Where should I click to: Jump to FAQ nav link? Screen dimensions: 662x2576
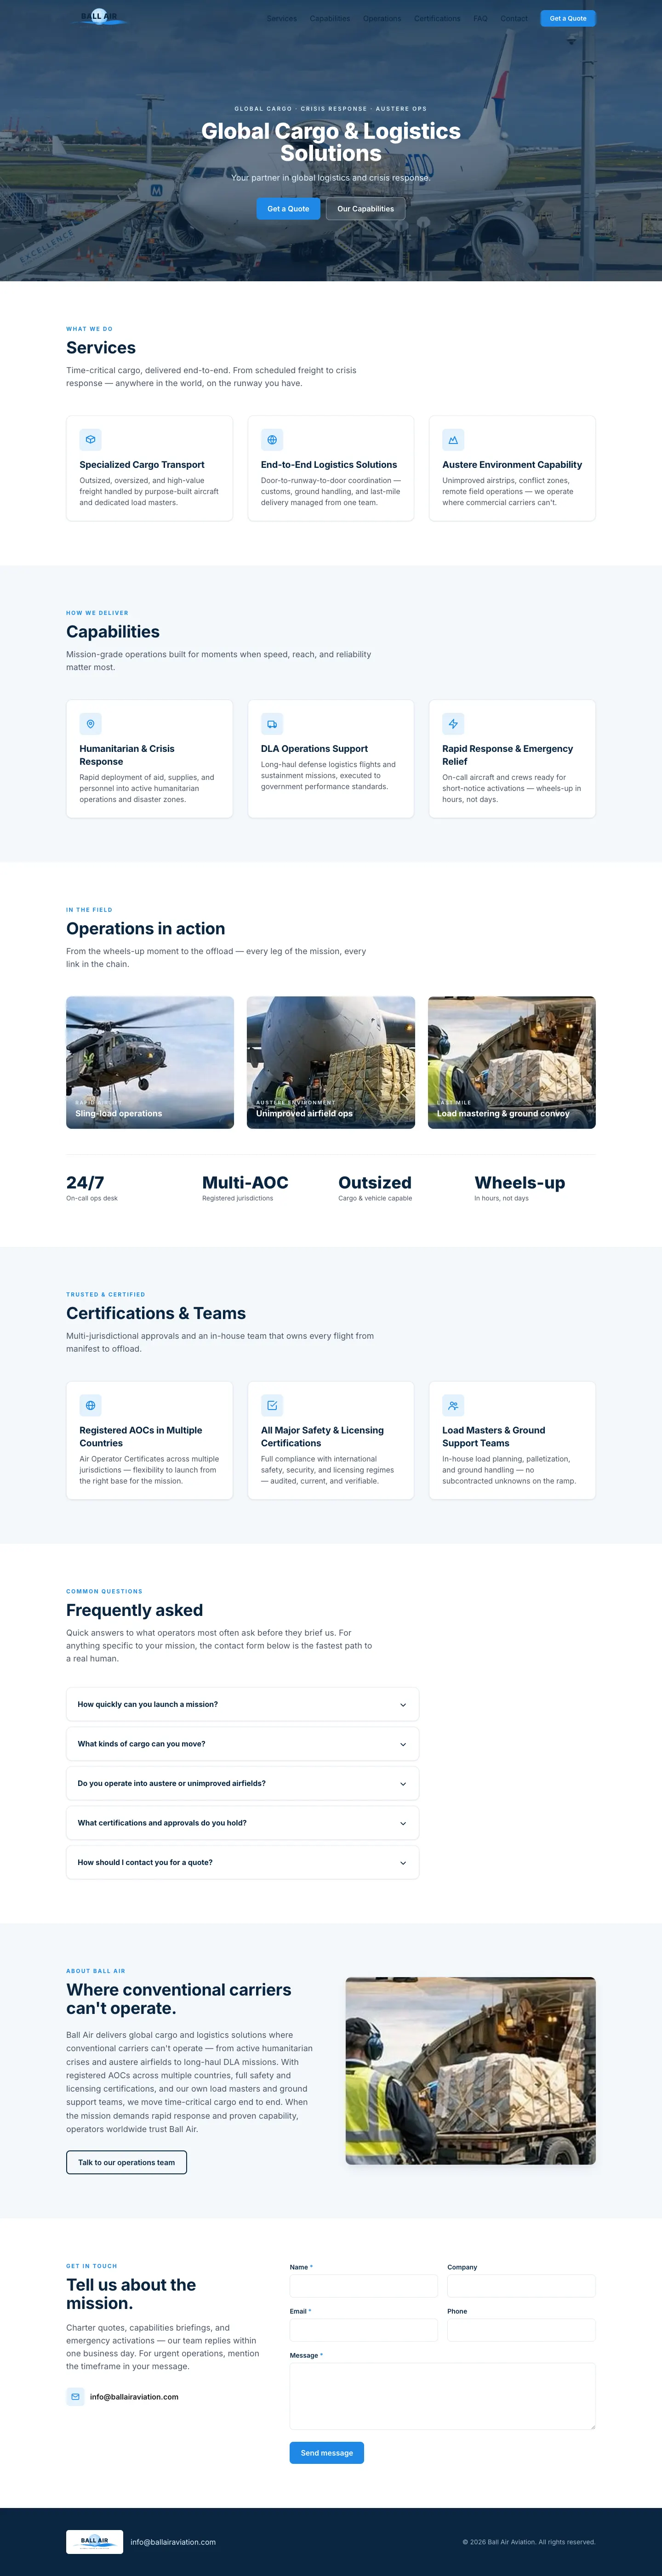(480, 18)
